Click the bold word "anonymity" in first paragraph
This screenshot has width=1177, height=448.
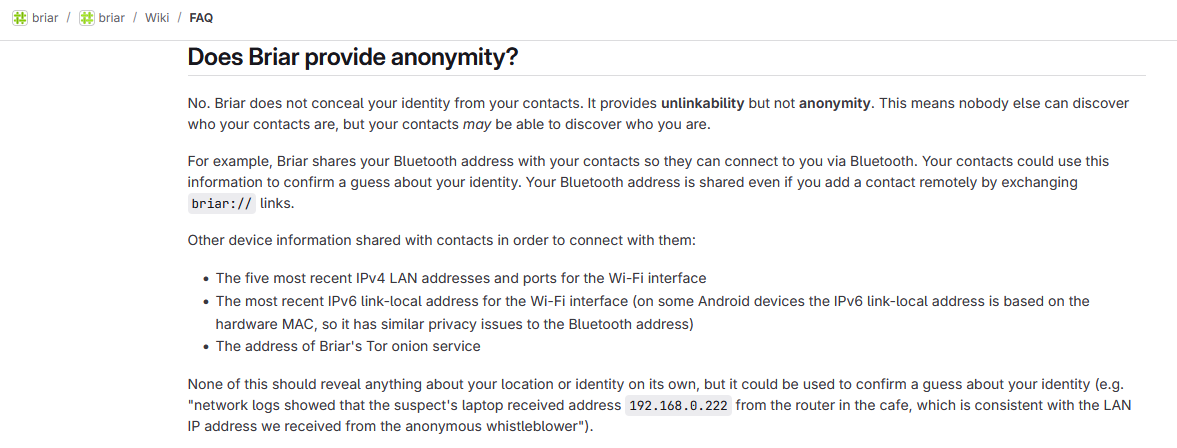tap(835, 104)
